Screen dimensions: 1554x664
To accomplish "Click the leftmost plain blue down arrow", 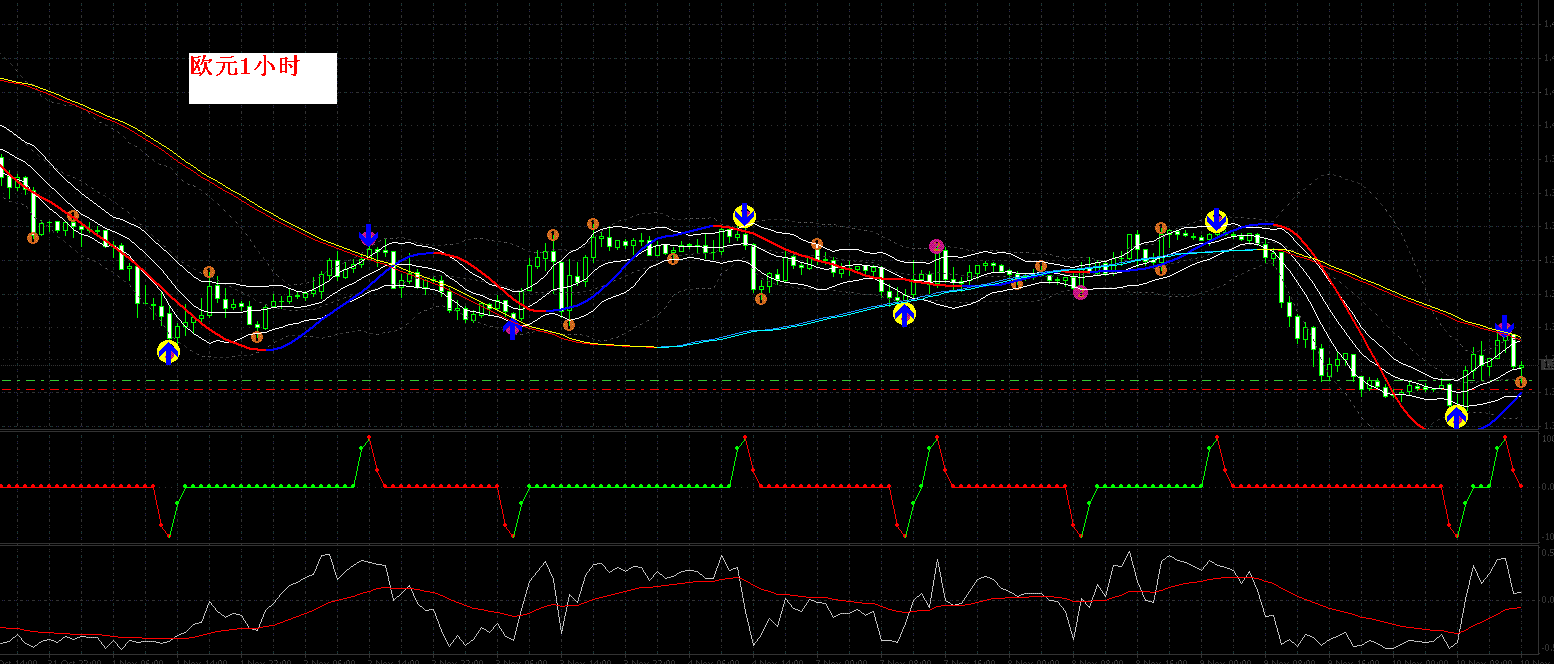I will [368, 235].
